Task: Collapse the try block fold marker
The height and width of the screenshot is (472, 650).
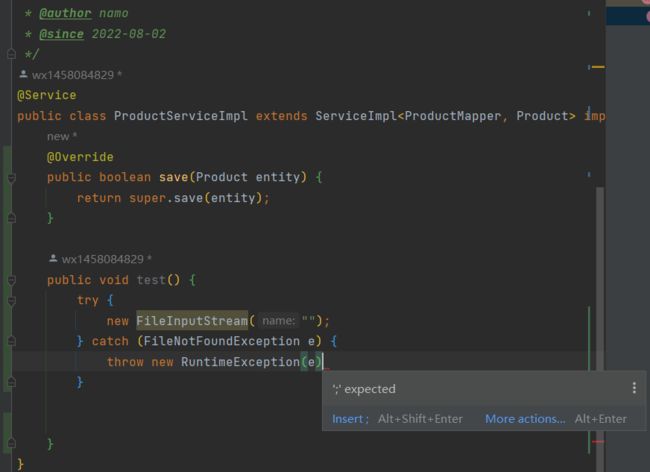Action: click(12, 301)
